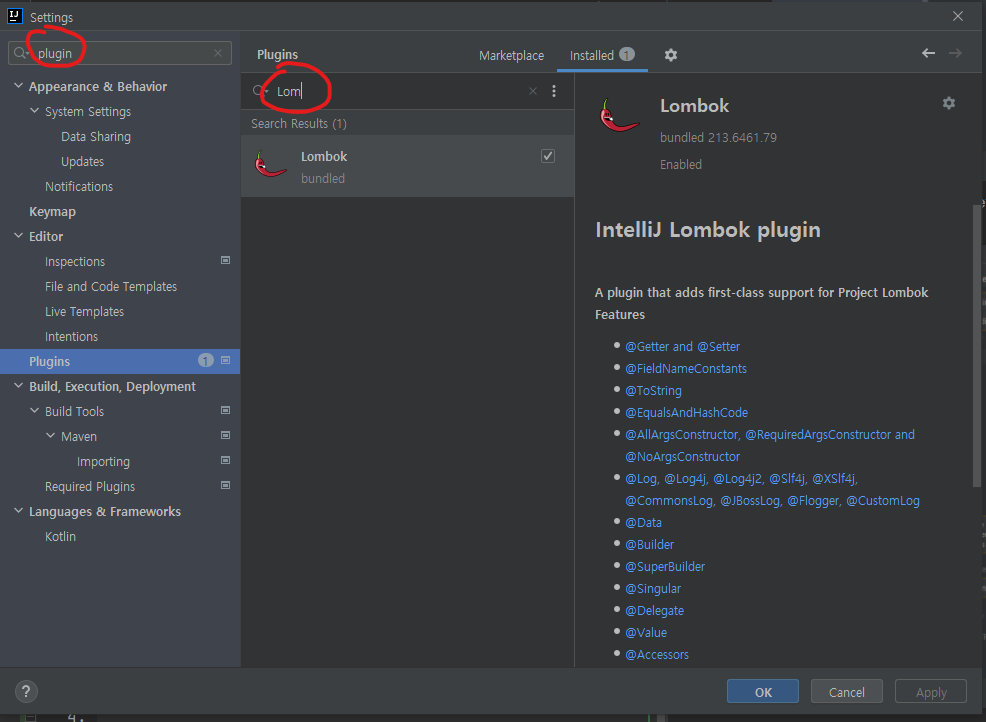986x722 pixels.
Task: Click the Lombok chili icon in results
Action: pyautogui.click(x=270, y=165)
